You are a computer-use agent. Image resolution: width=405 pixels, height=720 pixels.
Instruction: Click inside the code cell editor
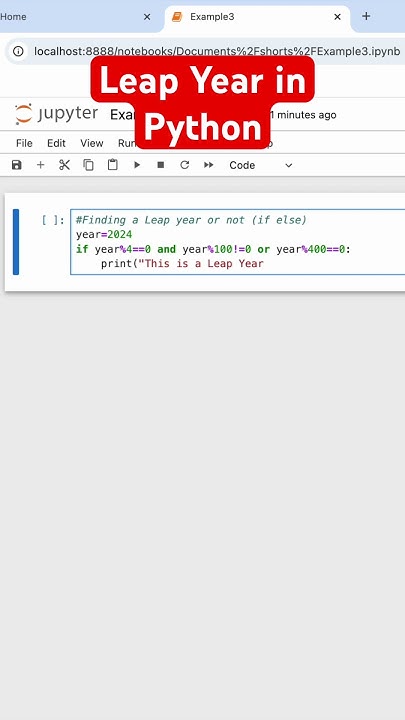238,242
